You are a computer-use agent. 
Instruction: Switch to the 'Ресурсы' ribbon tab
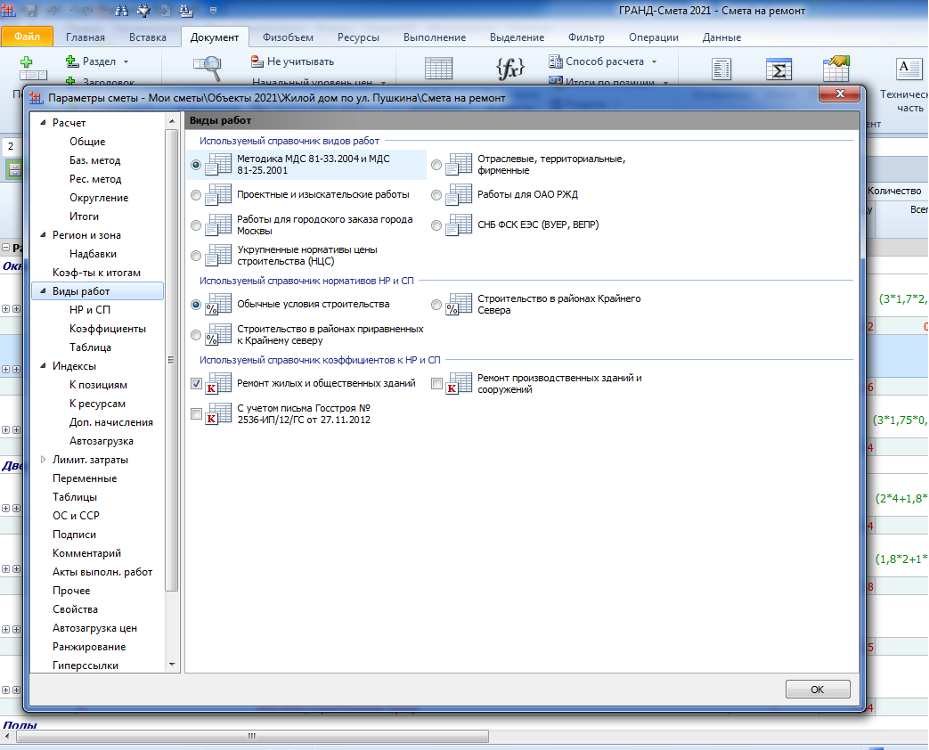[358, 37]
